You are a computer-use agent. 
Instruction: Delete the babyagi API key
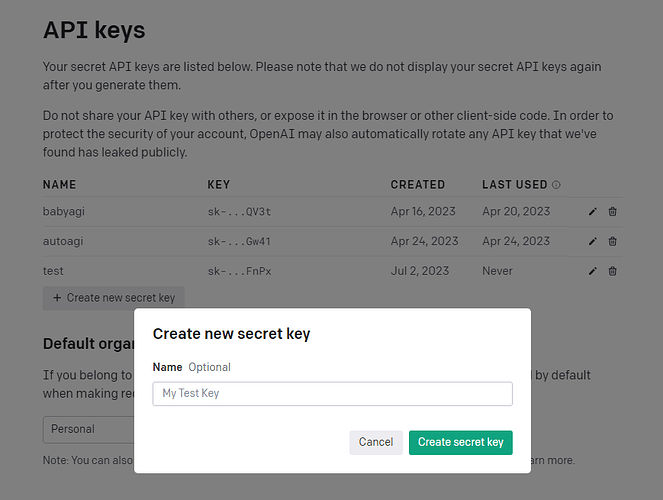[x=613, y=212]
